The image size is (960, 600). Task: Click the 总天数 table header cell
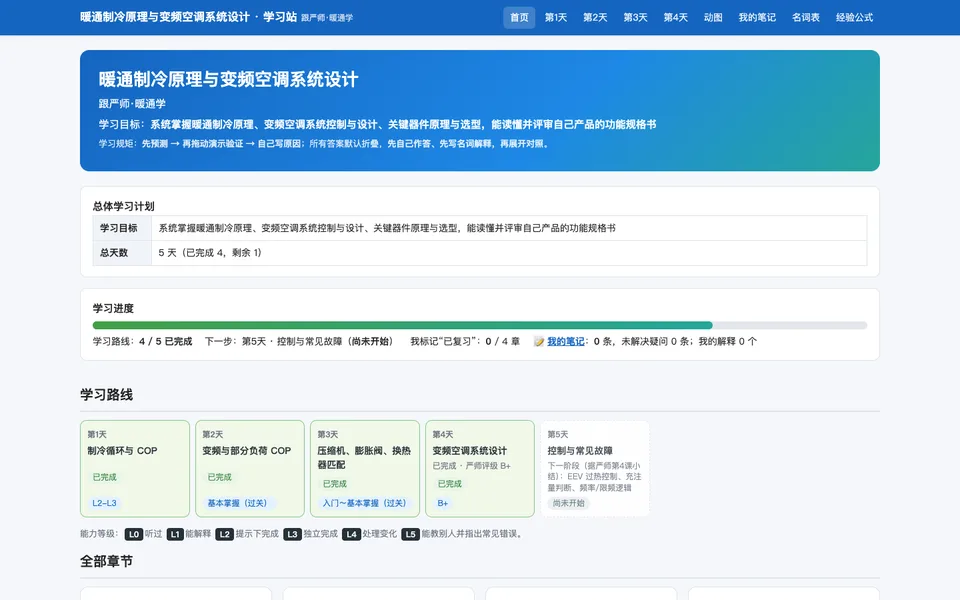pyautogui.click(x=122, y=253)
